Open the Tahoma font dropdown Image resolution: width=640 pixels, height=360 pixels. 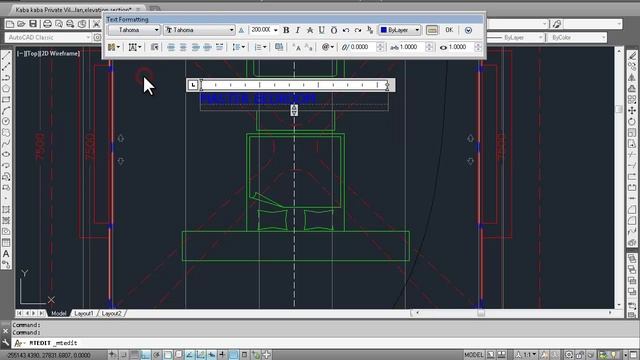(x=199, y=30)
